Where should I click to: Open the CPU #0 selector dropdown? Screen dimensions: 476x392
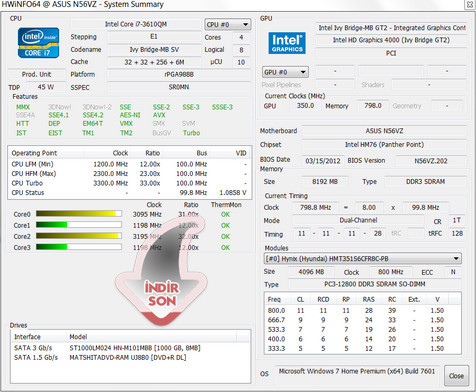pyautogui.click(x=228, y=25)
